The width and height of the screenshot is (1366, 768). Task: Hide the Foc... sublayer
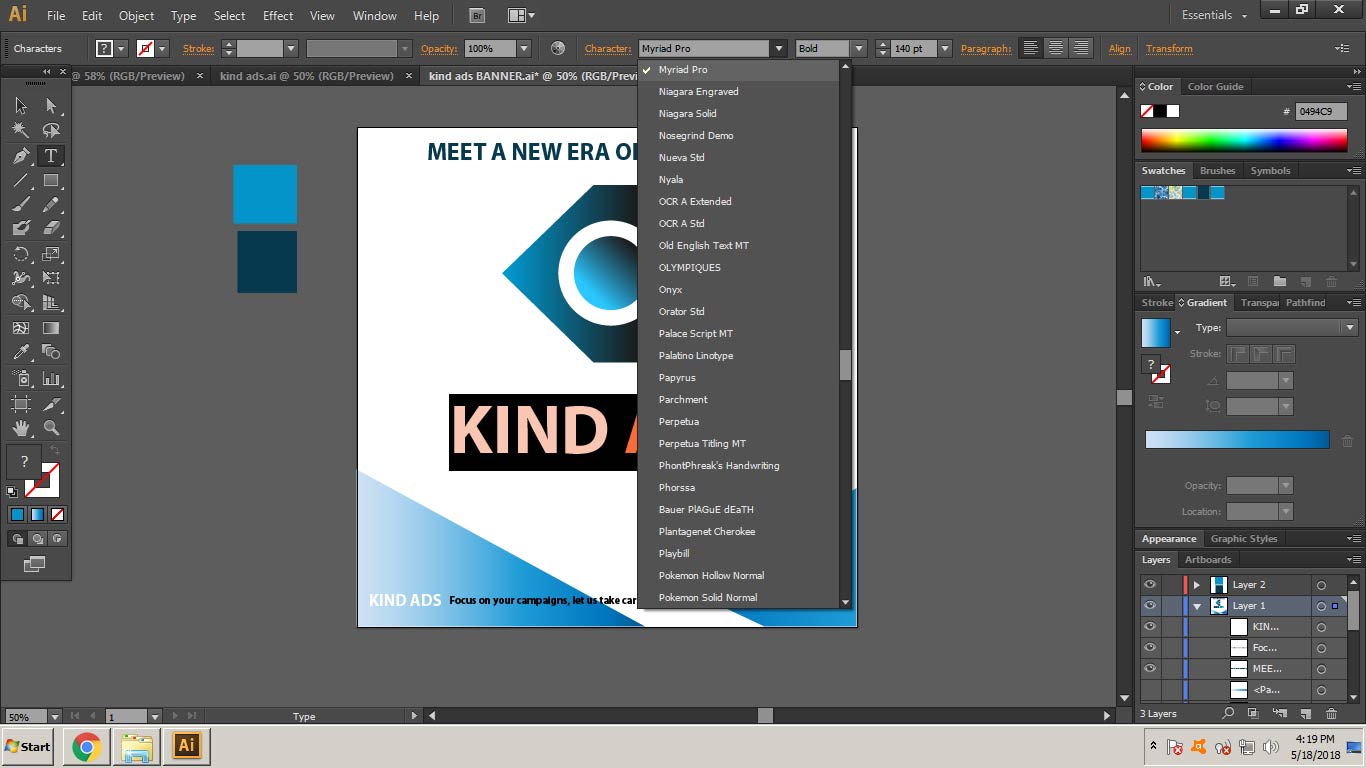point(1150,647)
